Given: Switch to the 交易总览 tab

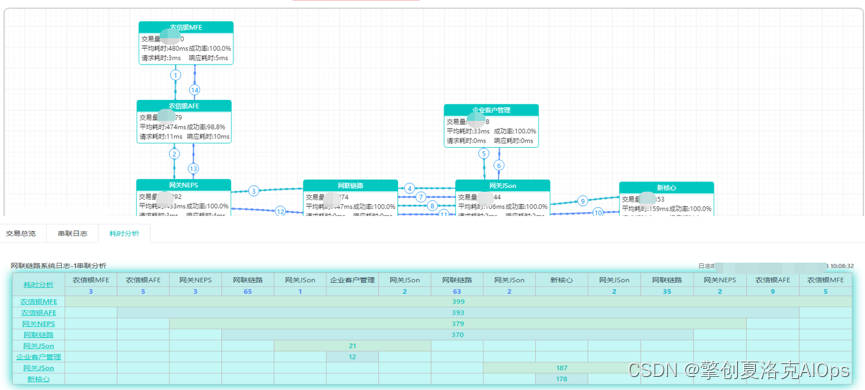Looking at the screenshot, I should pos(21,233).
